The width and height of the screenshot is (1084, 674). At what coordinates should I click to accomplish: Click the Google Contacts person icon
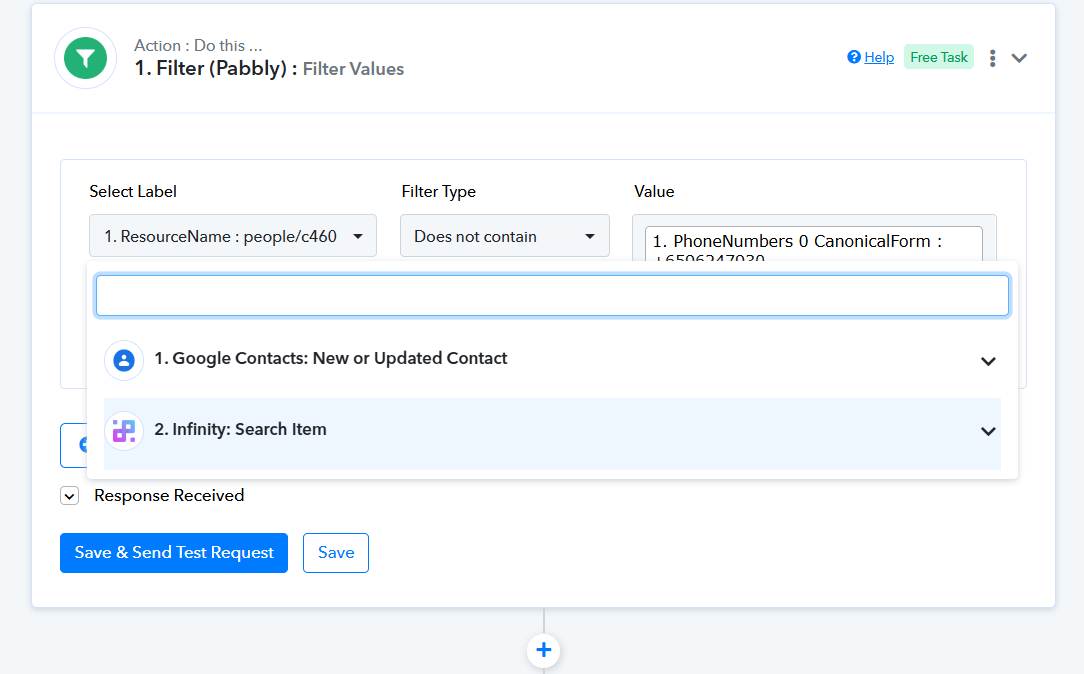(124, 360)
